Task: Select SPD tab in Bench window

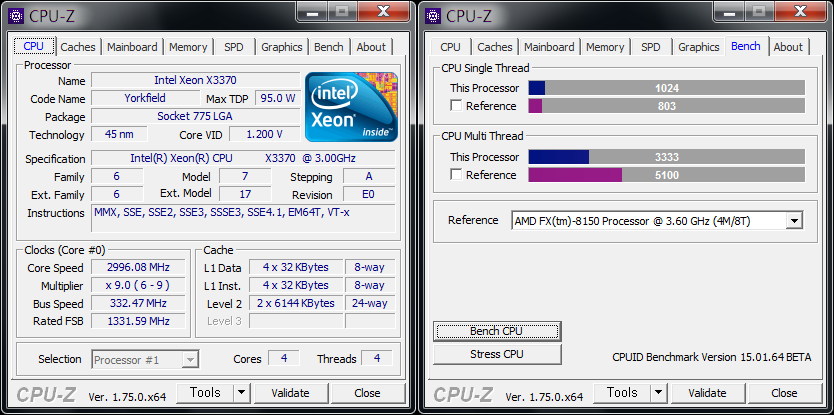Action: pos(650,47)
